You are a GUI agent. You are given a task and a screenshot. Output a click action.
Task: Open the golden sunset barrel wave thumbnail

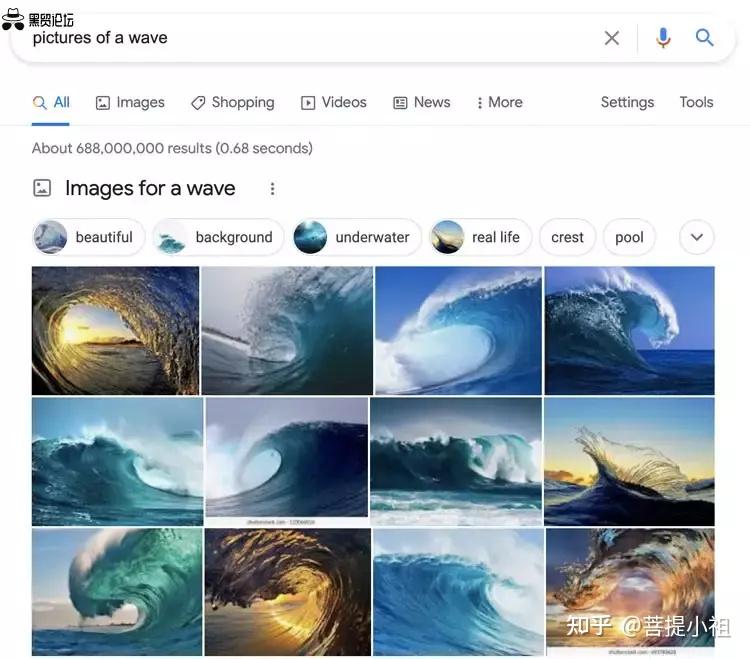tap(115, 330)
